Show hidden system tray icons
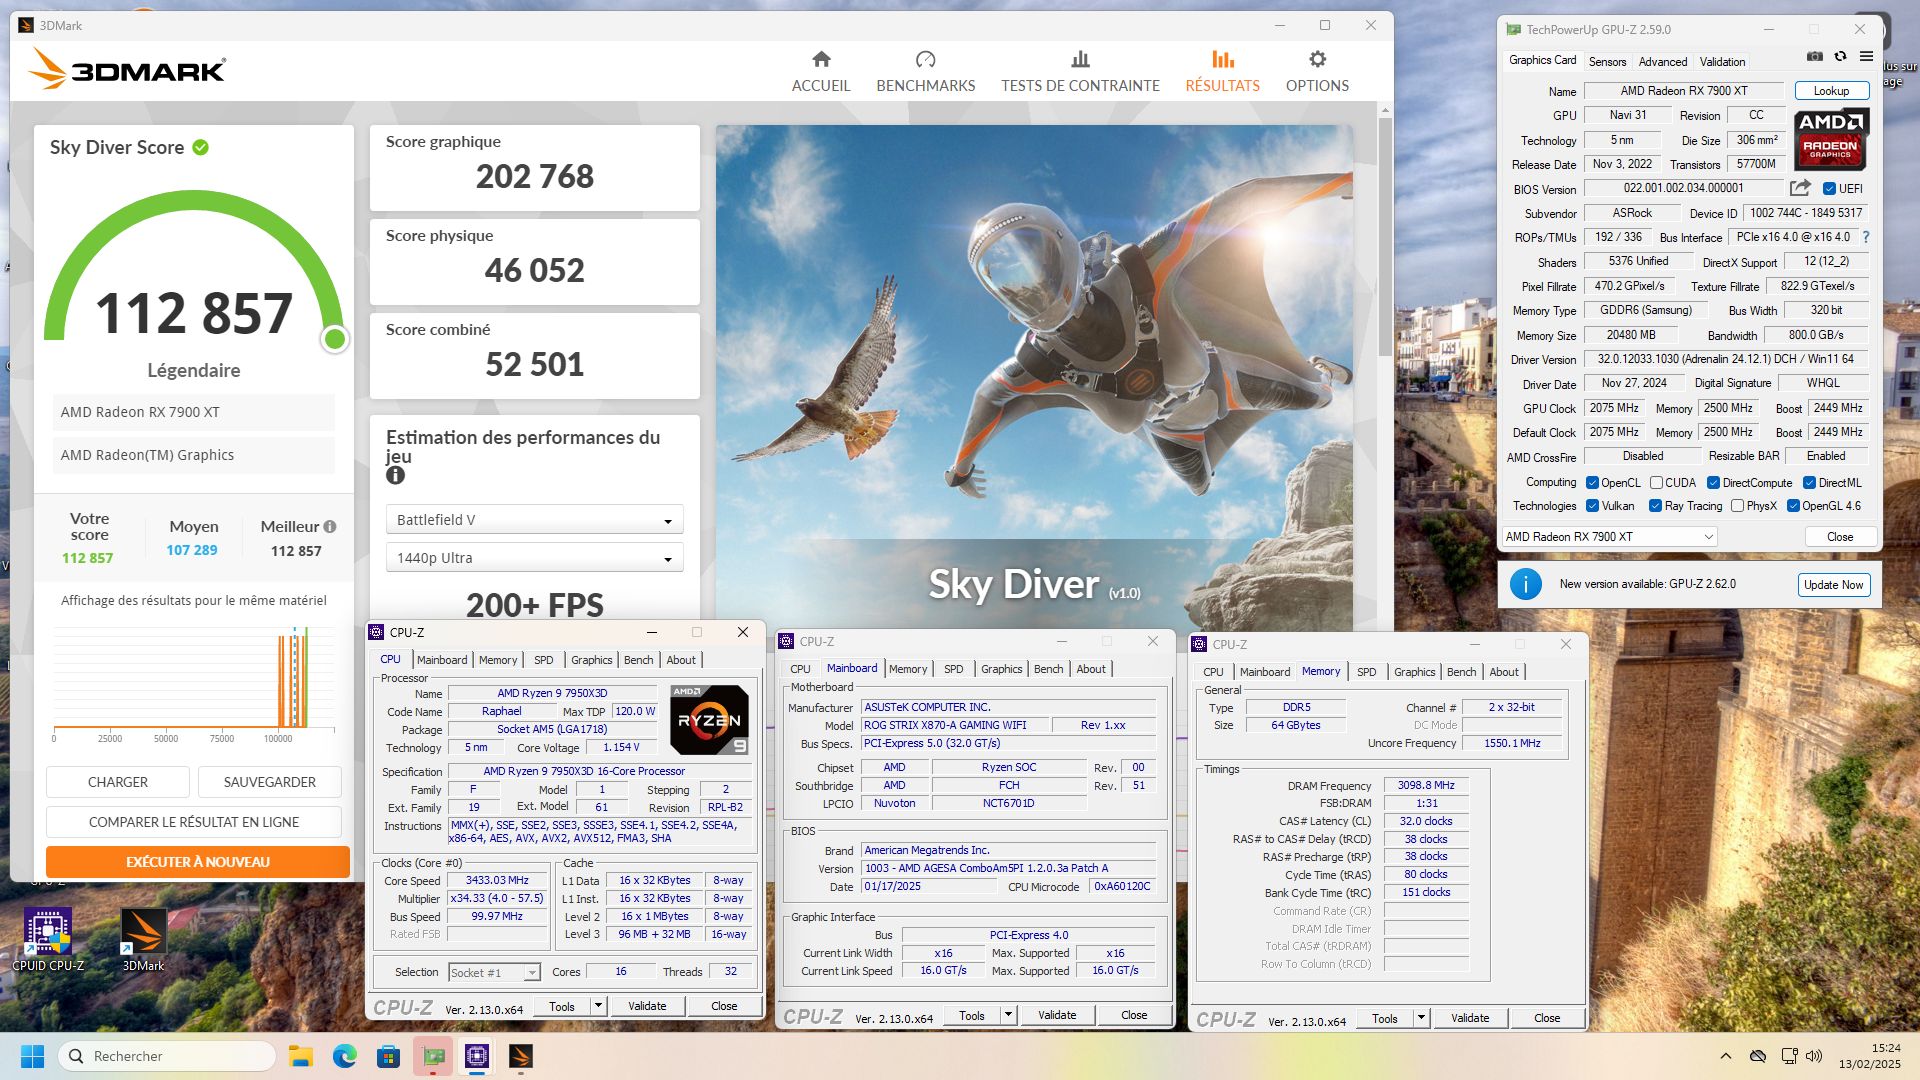 [x=1725, y=1056]
